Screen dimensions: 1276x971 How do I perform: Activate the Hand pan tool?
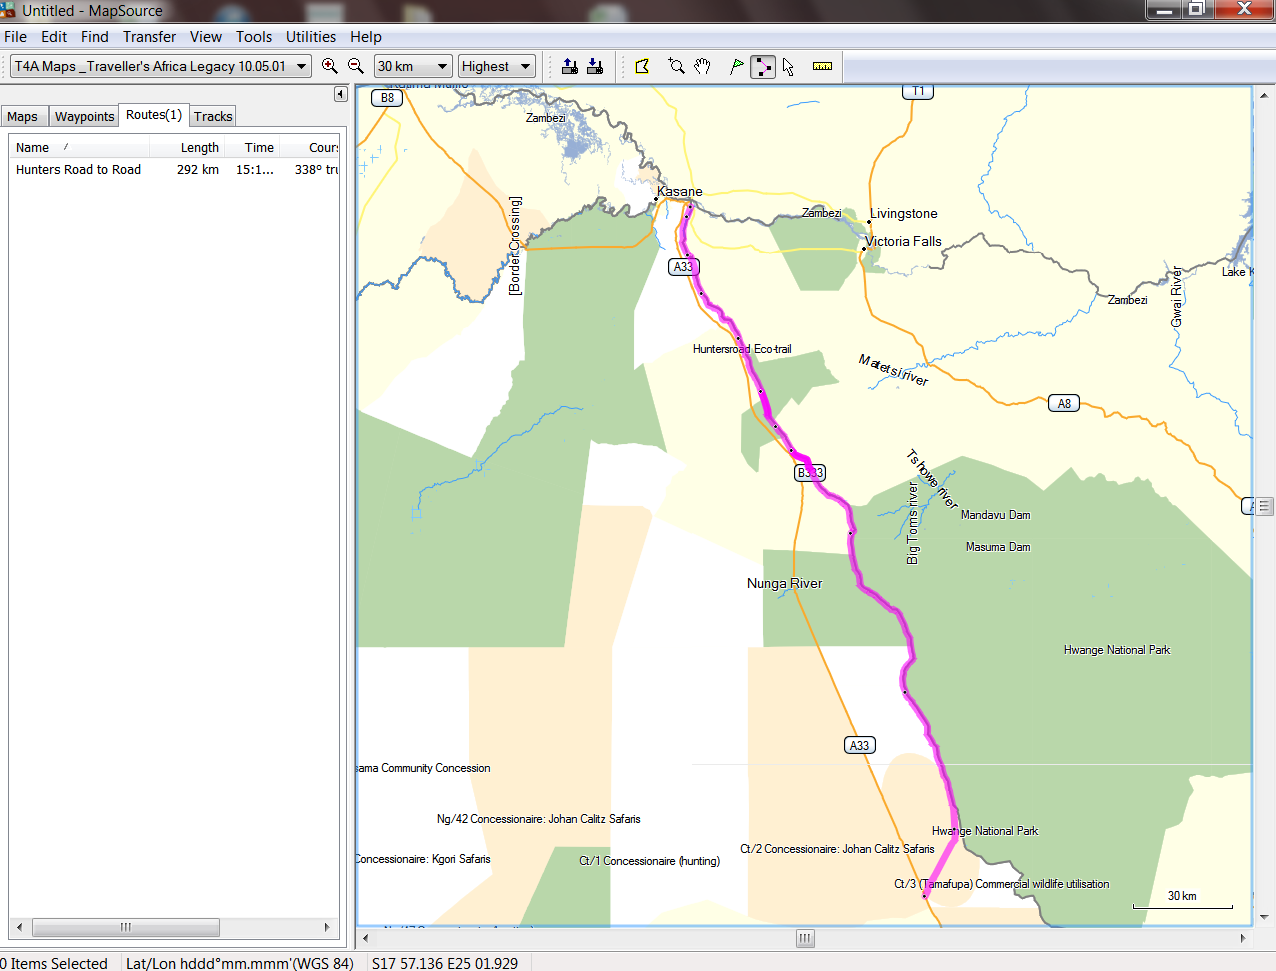point(703,67)
